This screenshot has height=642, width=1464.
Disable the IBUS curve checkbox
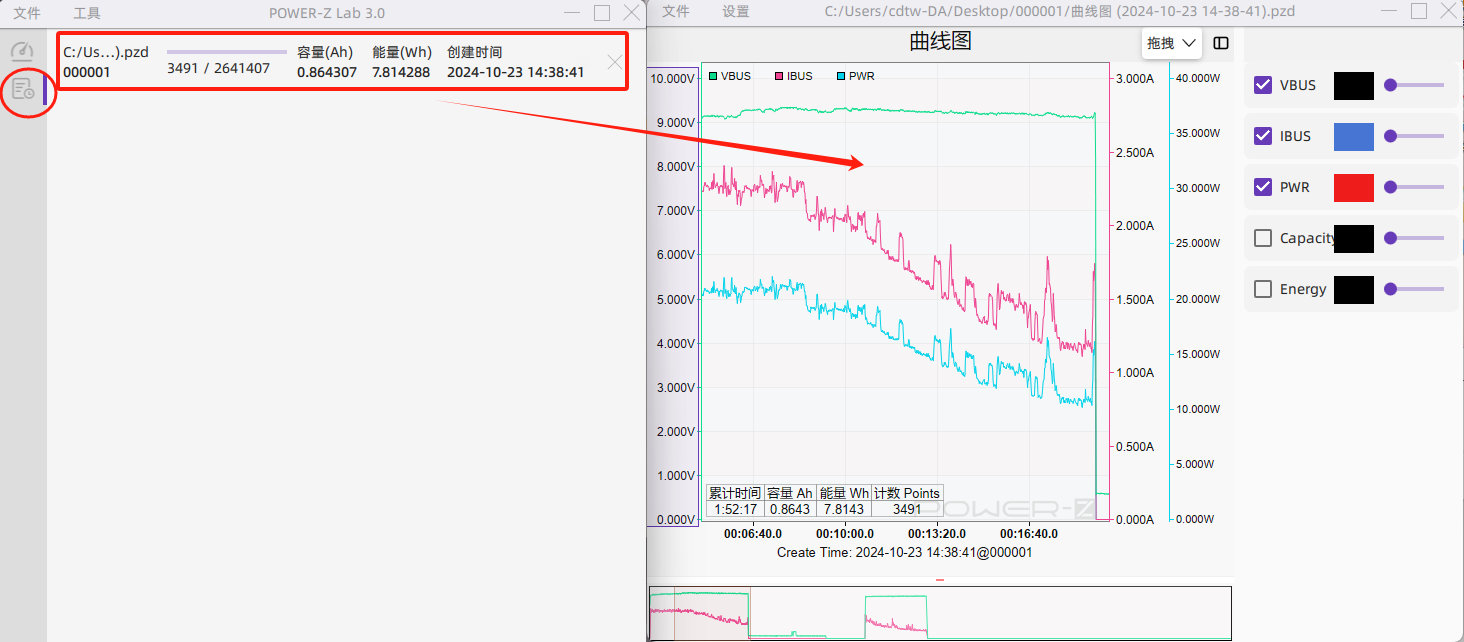1263,136
